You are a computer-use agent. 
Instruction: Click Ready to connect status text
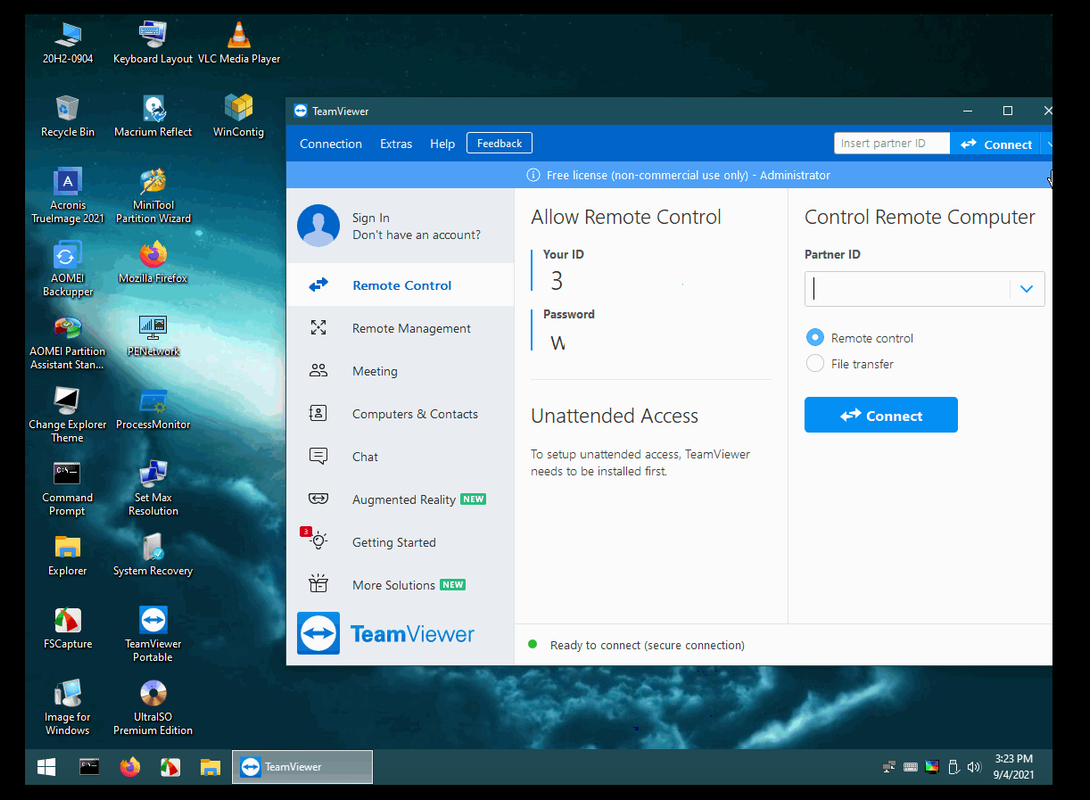tap(647, 645)
